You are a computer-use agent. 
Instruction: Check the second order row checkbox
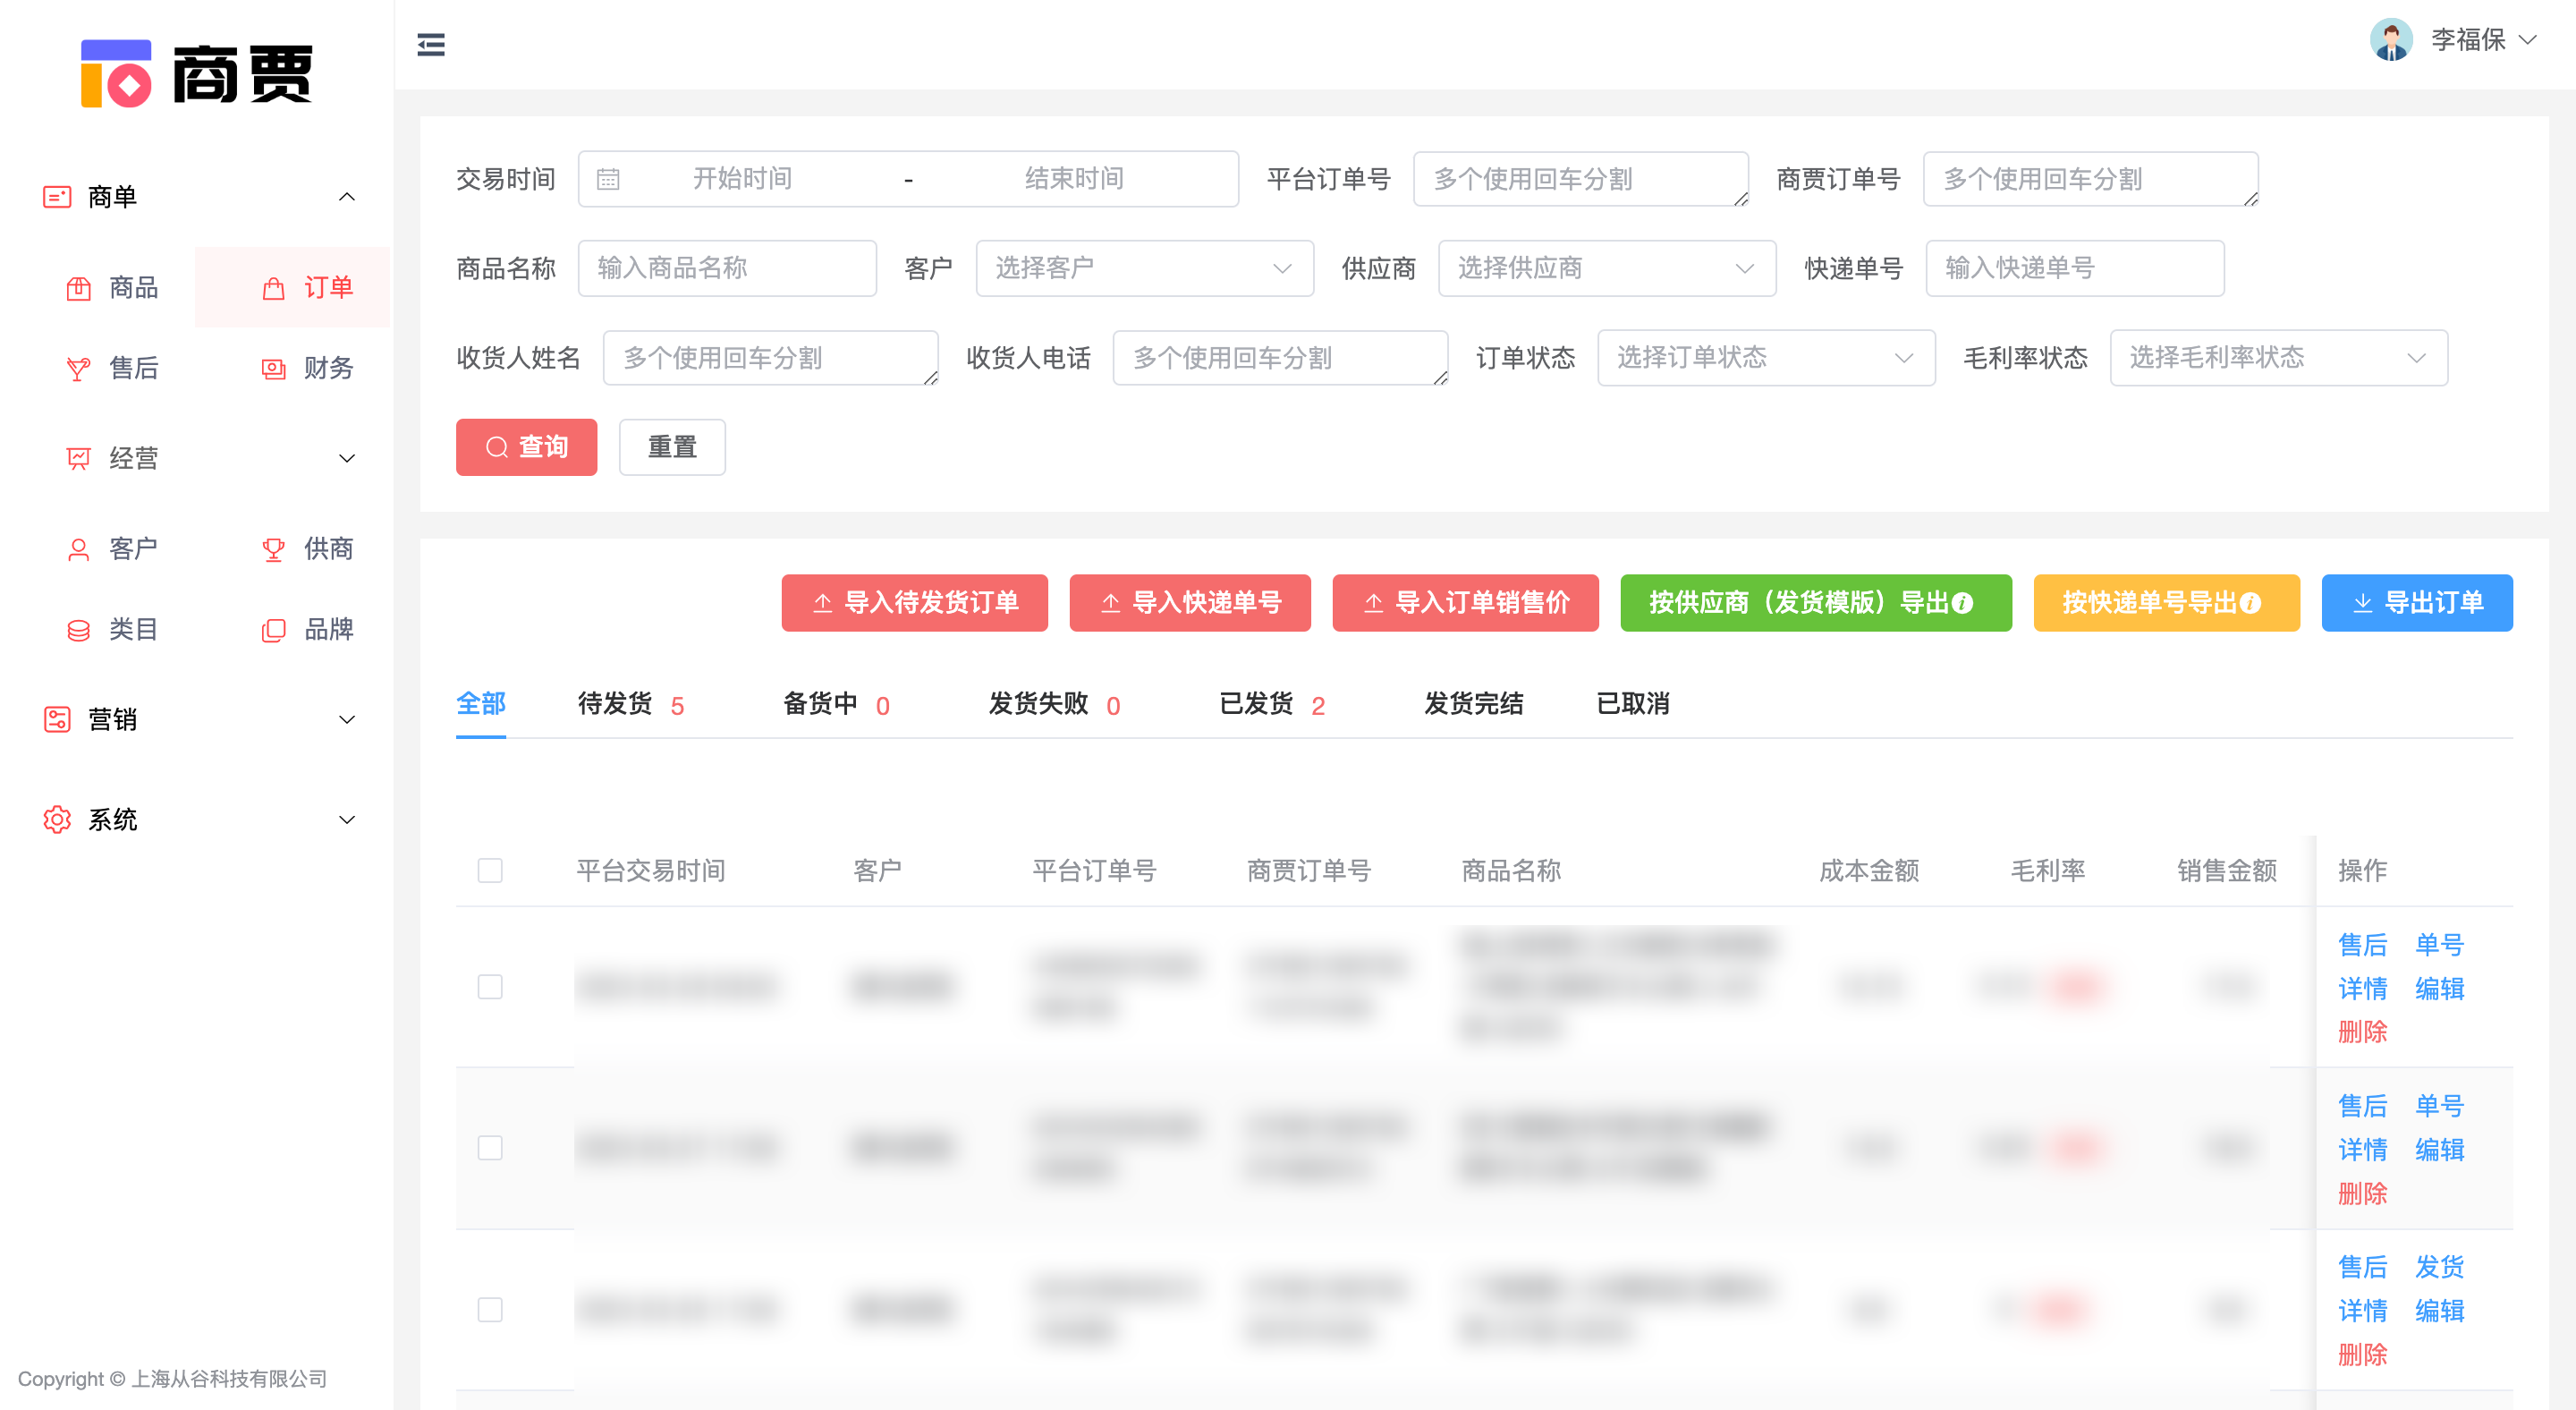[490, 1148]
